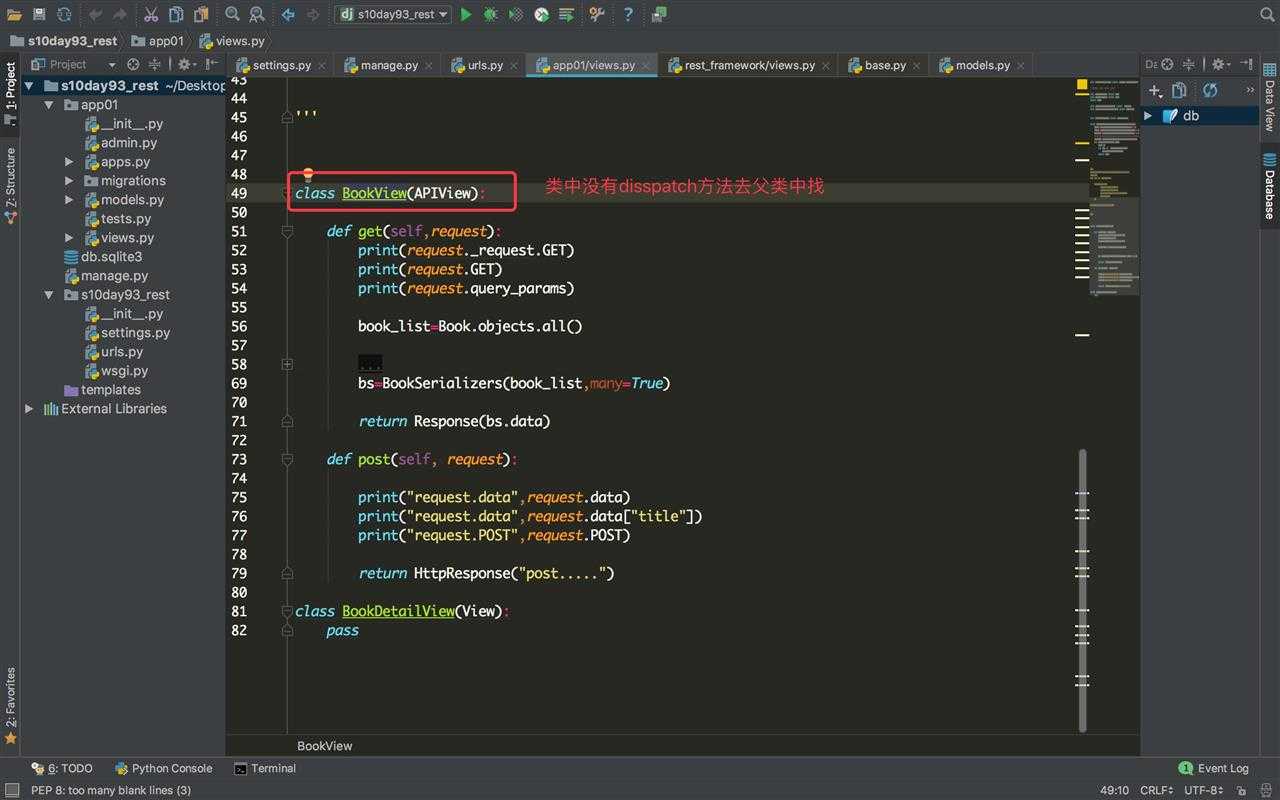The image size is (1280, 800).
Task: Toggle tool window bars using the bottom-left corner icon
Action: coord(10,790)
